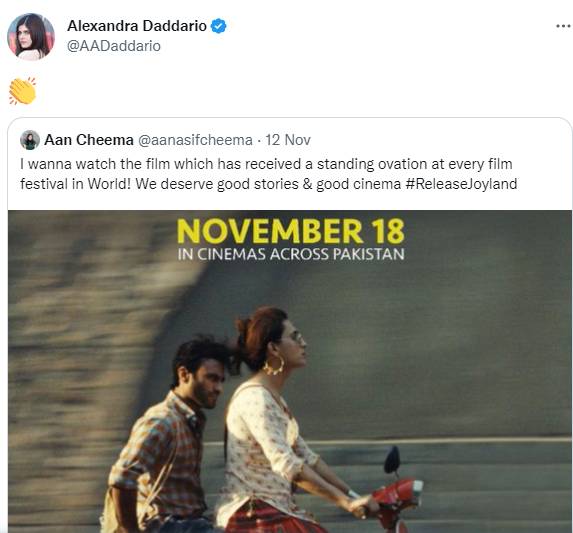
Task: Click the 12 Nov timestamp
Action: coord(288,140)
